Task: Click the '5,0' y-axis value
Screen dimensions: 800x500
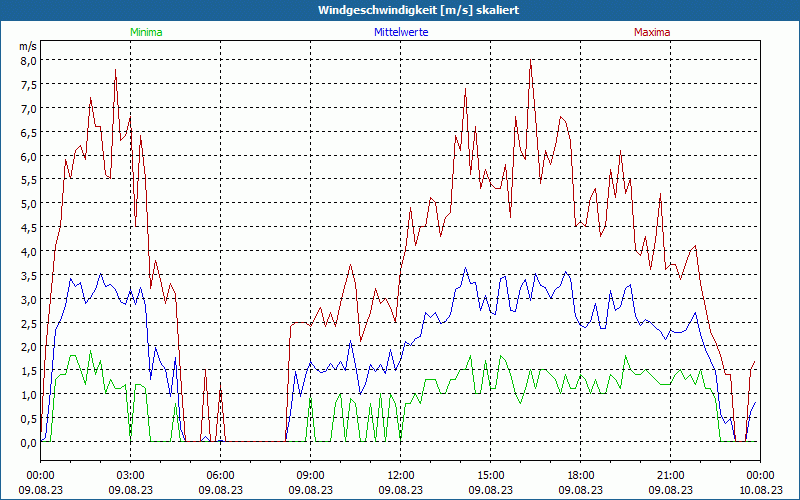Action: pyautogui.click(x=29, y=204)
